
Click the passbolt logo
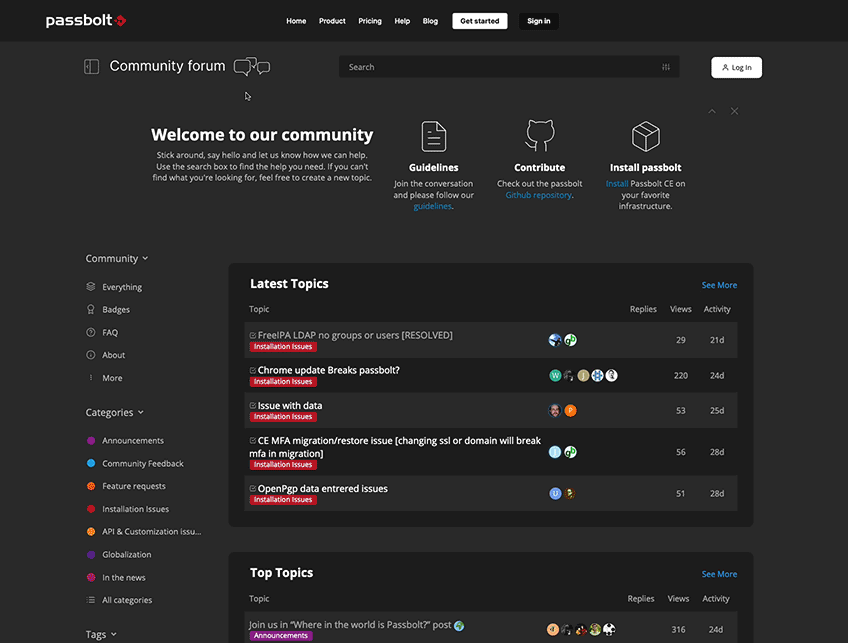86,21
